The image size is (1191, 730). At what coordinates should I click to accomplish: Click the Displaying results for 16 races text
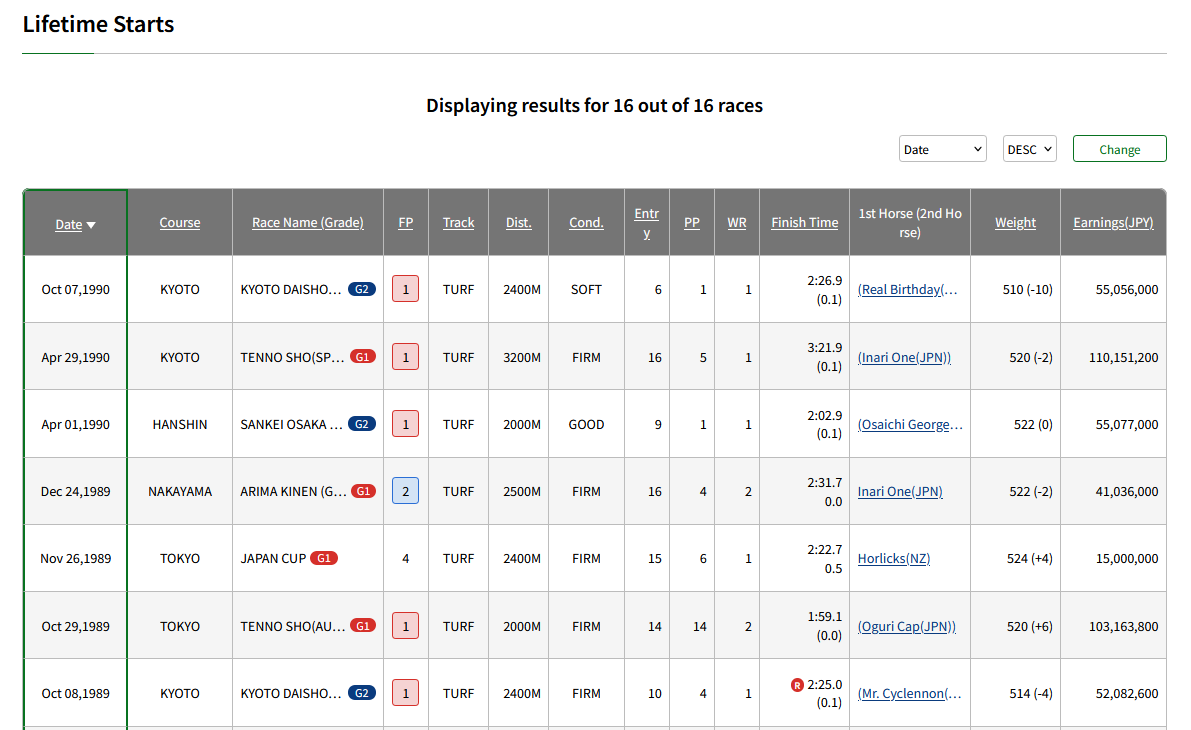coord(594,106)
